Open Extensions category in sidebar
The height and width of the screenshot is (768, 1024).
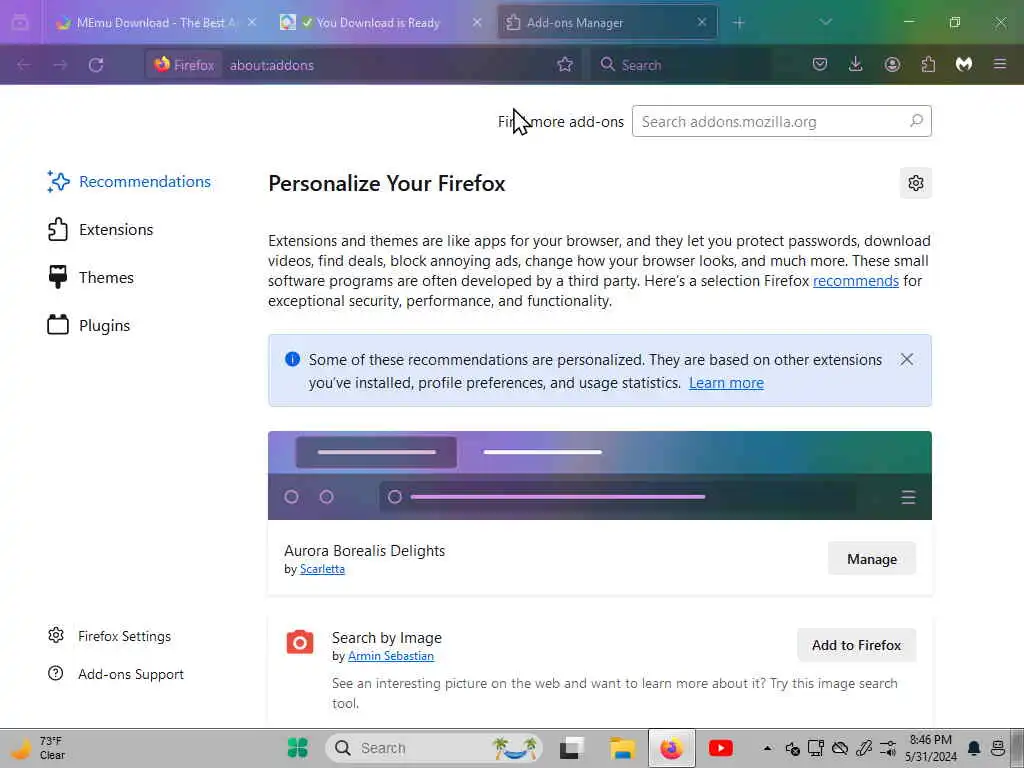click(x=101, y=230)
